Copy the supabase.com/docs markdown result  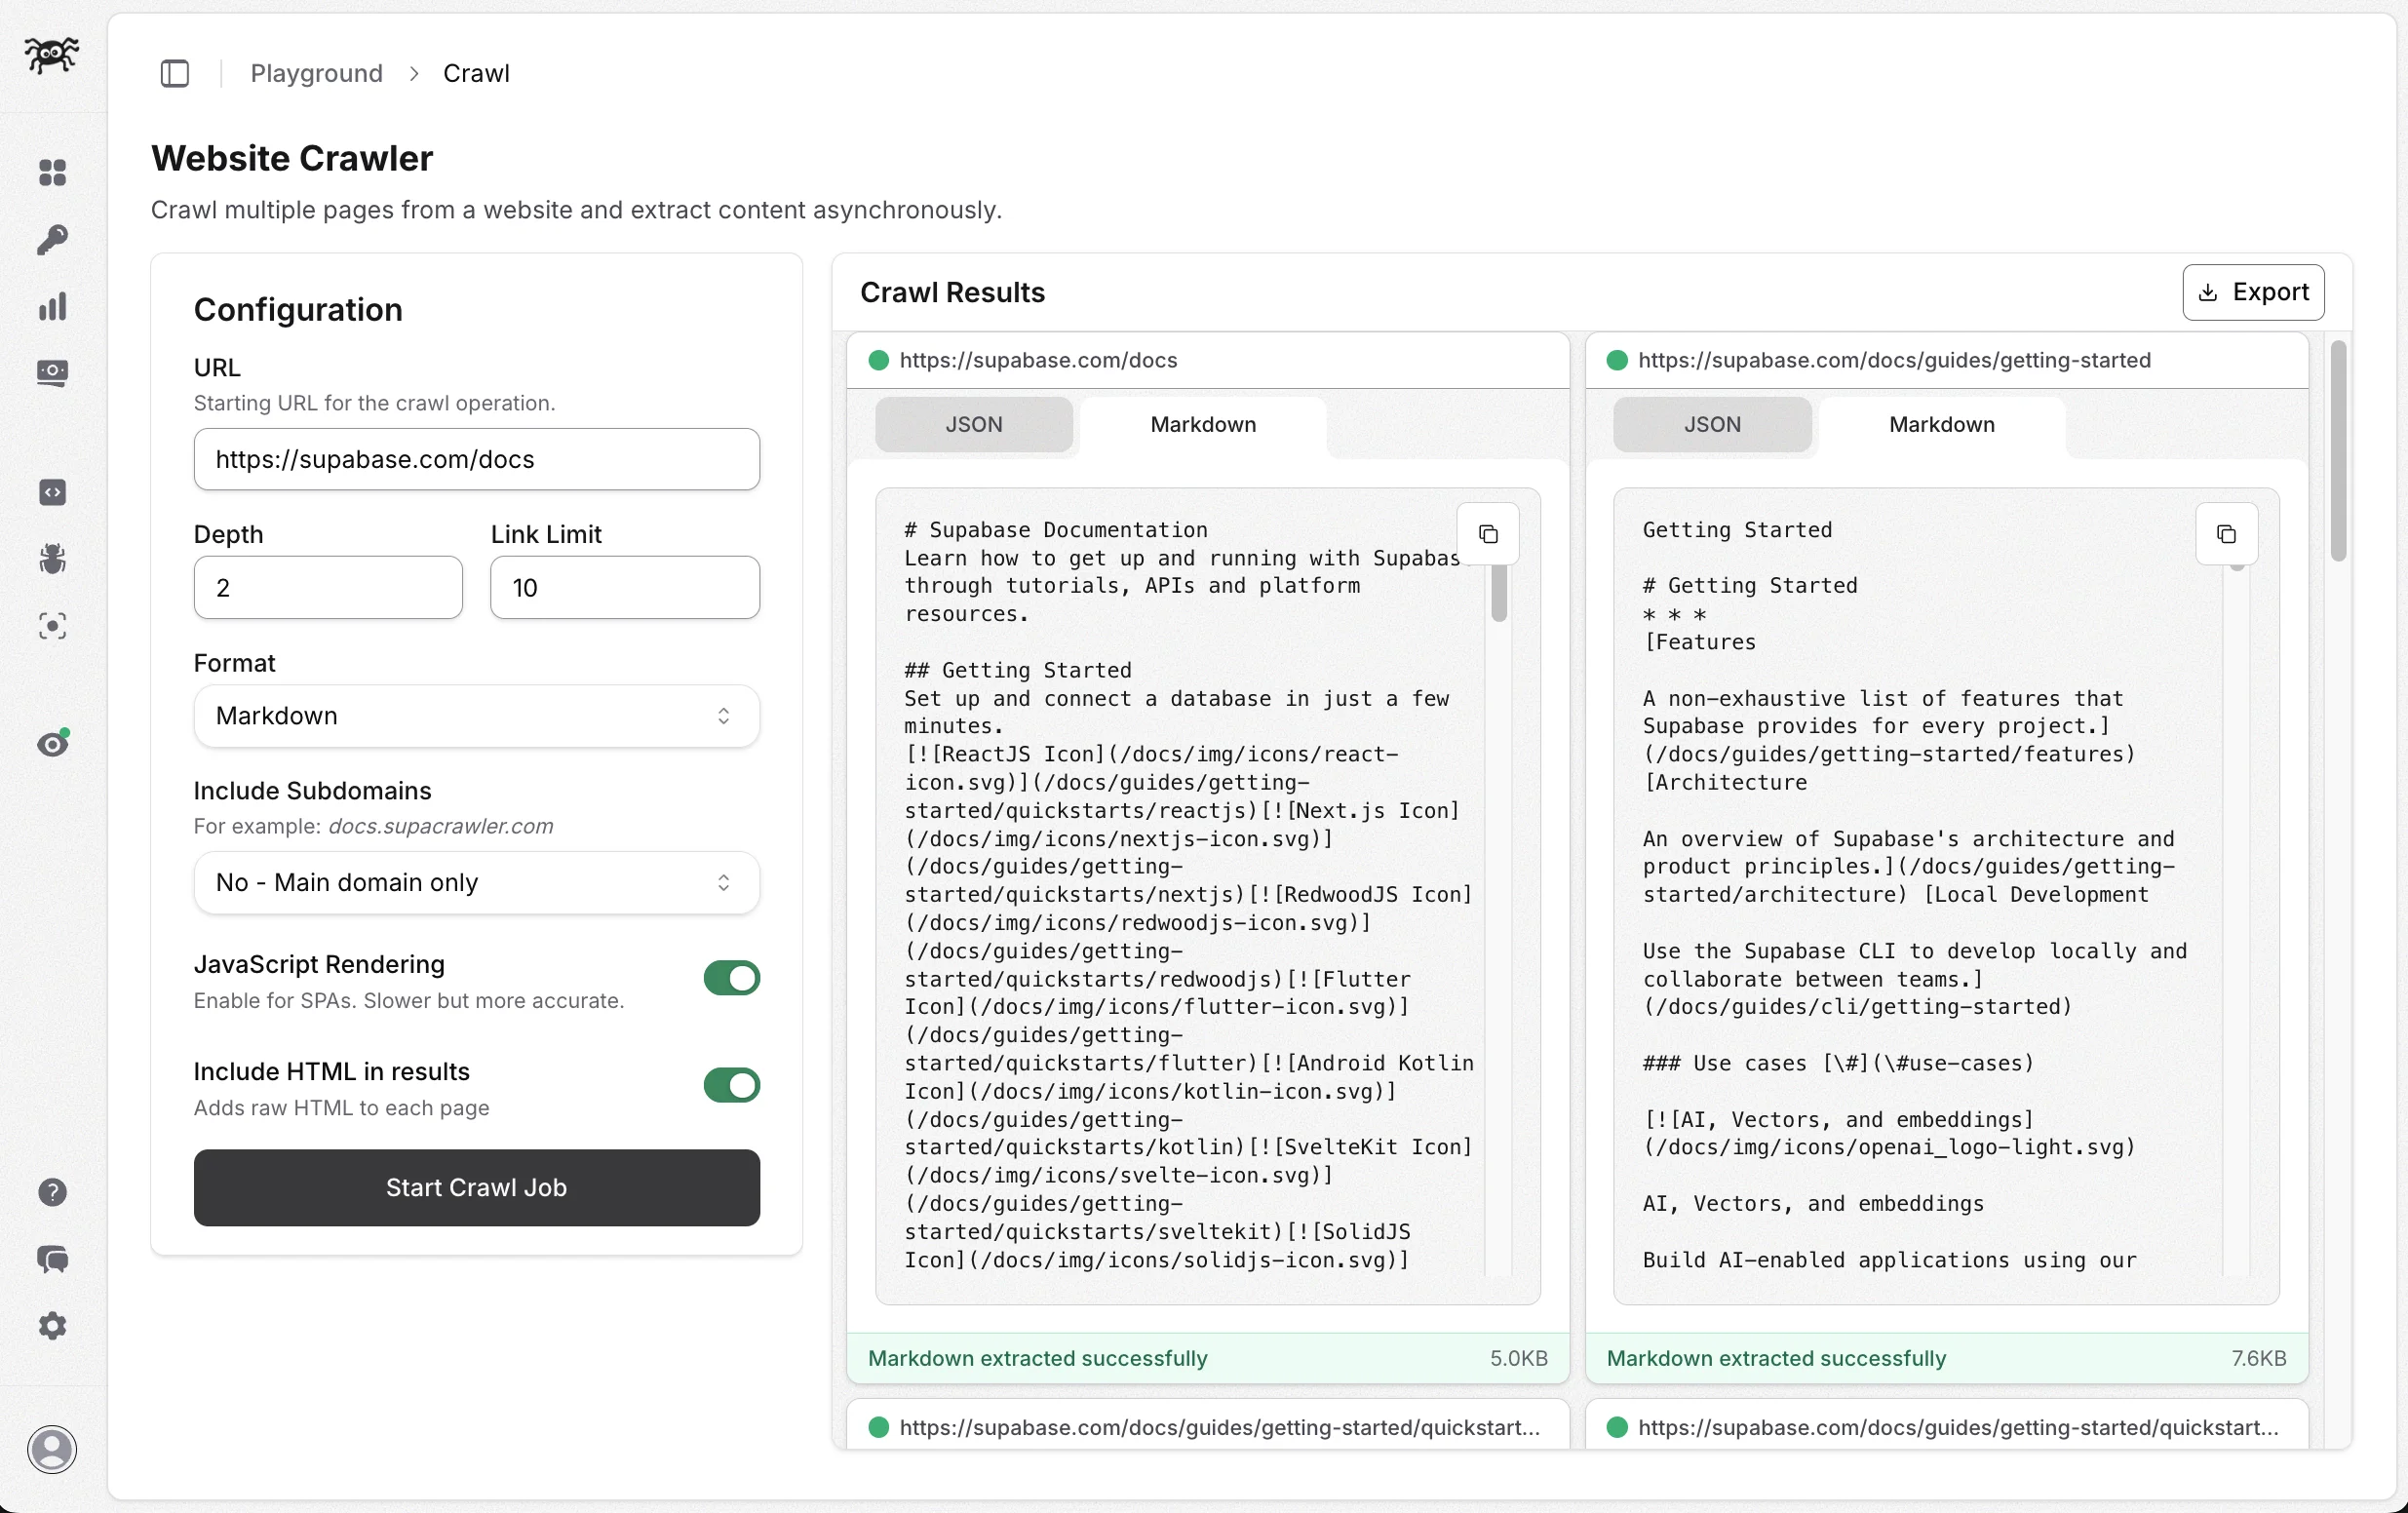pyautogui.click(x=1488, y=534)
